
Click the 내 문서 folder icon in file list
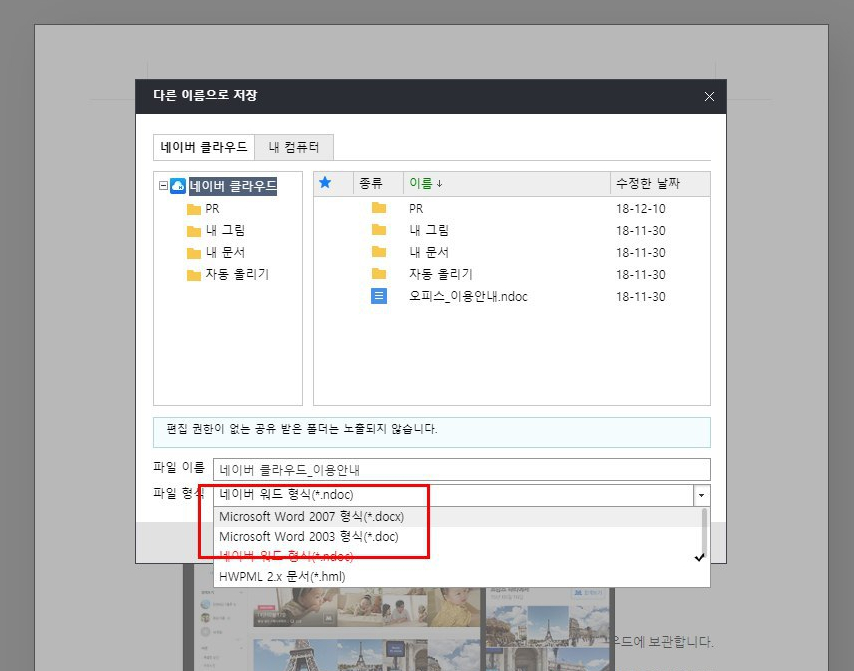pos(377,252)
